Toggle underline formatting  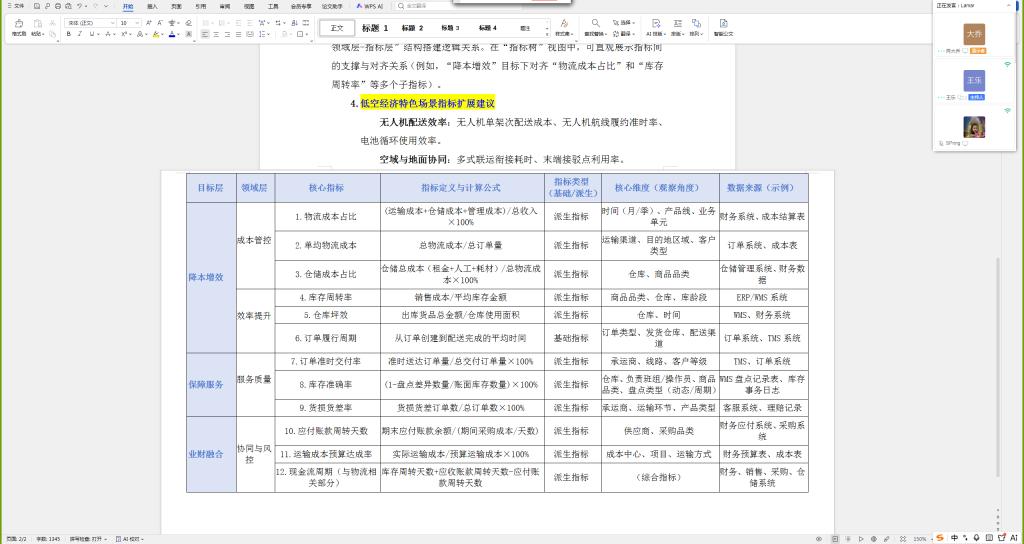[x=92, y=34]
